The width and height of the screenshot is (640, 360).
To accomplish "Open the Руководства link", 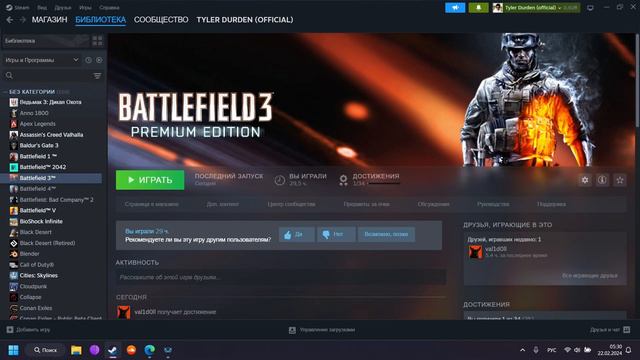I will [493, 204].
